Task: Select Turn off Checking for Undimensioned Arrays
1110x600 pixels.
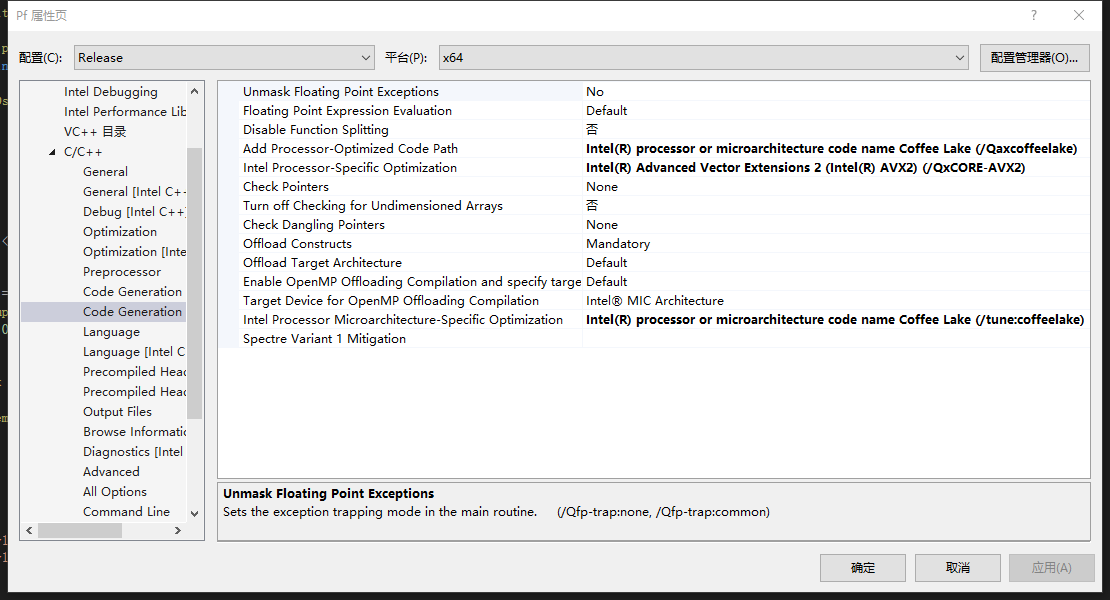Action: (x=372, y=205)
